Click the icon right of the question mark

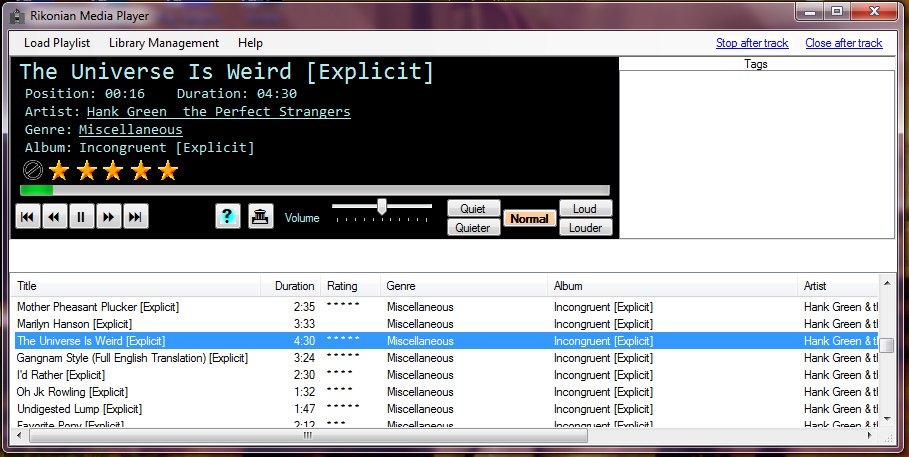260,217
